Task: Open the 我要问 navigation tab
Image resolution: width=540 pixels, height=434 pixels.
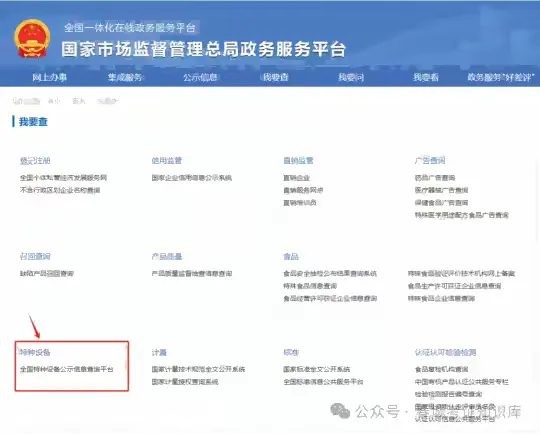Action: coord(351,77)
